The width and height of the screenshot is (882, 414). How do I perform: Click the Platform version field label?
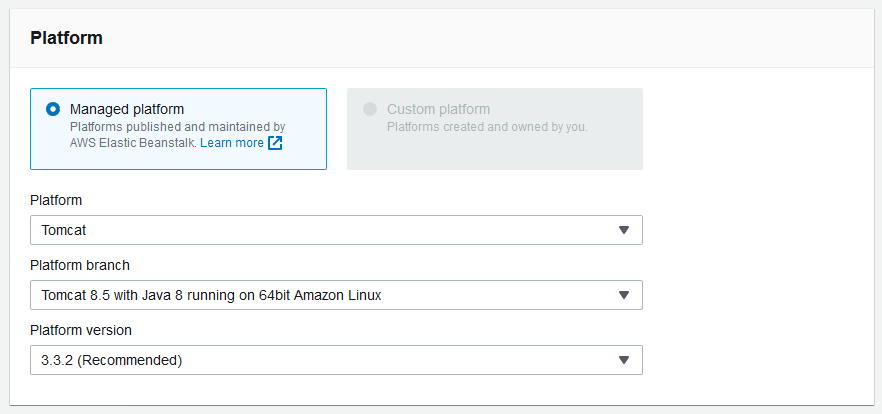(x=81, y=330)
